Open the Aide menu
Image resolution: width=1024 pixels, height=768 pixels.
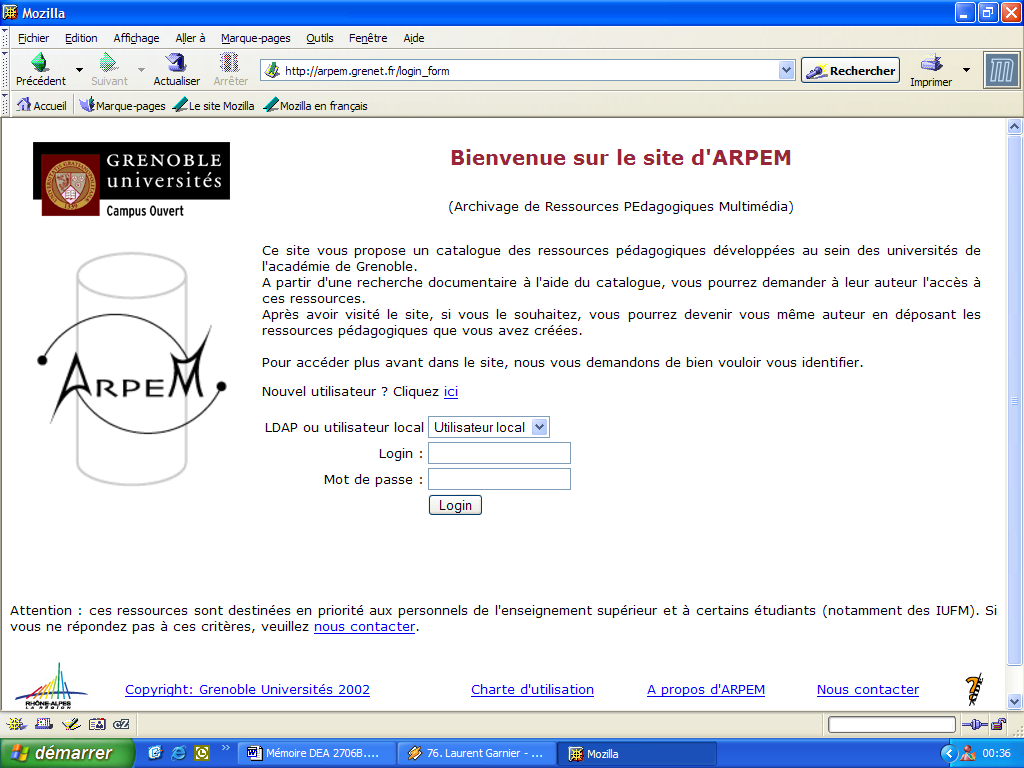(413, 38)
